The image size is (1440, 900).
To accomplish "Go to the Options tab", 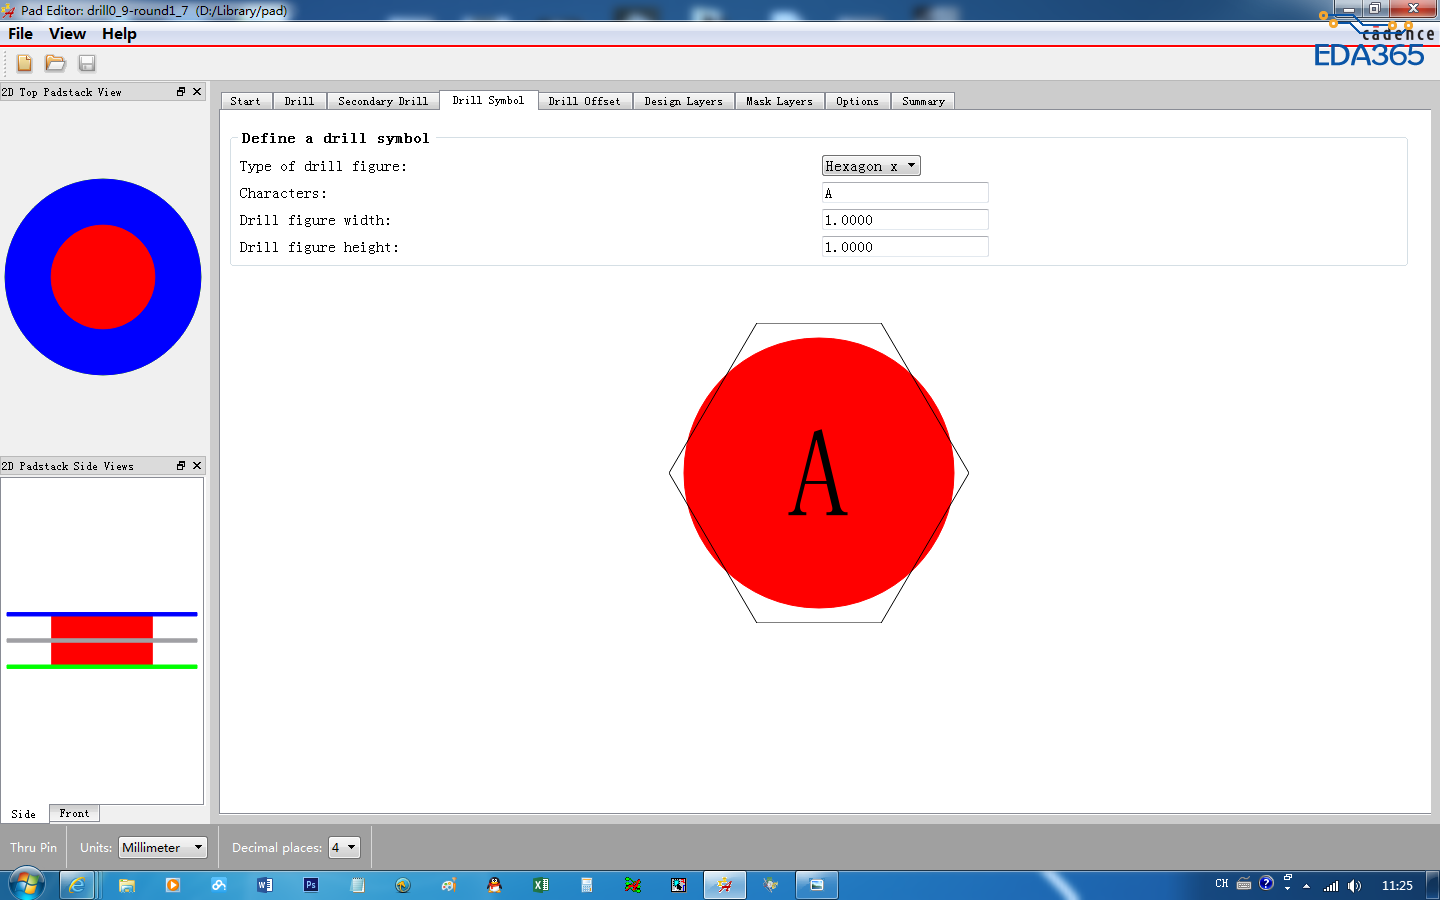I will click(x=857, y=101).
